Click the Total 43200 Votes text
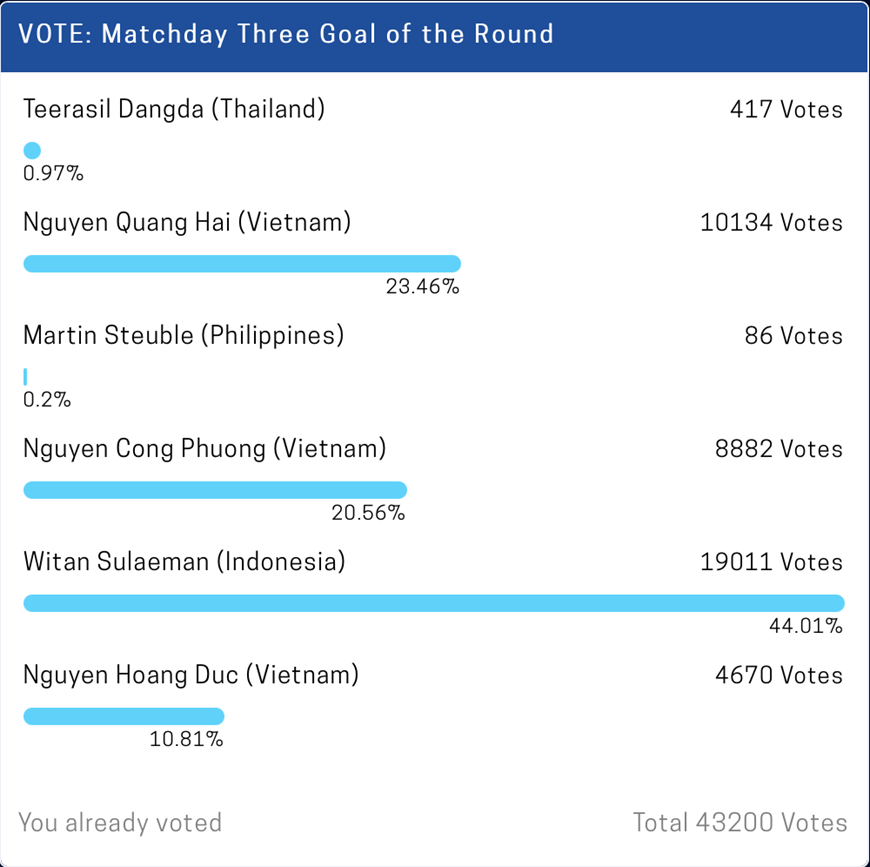870x867 pixels. tap(740, 823)
